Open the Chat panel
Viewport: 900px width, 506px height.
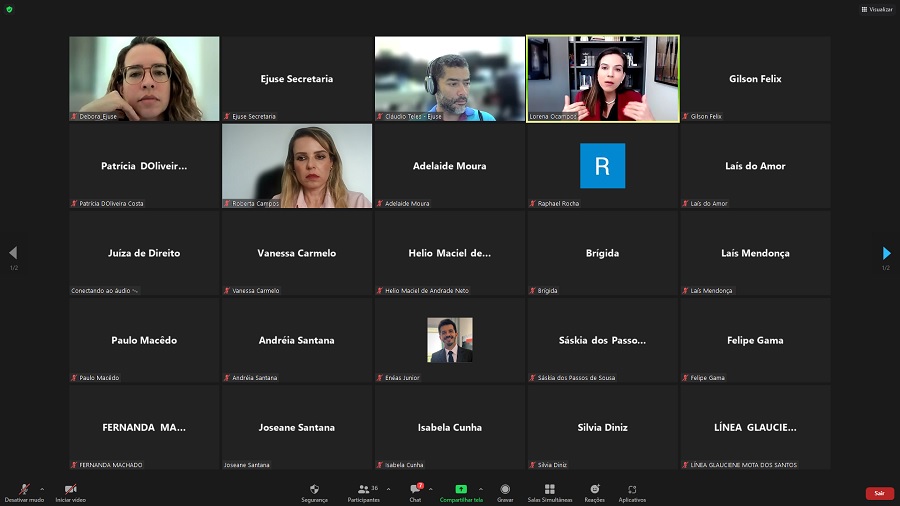pyautogui.click(x=415, y=492)
